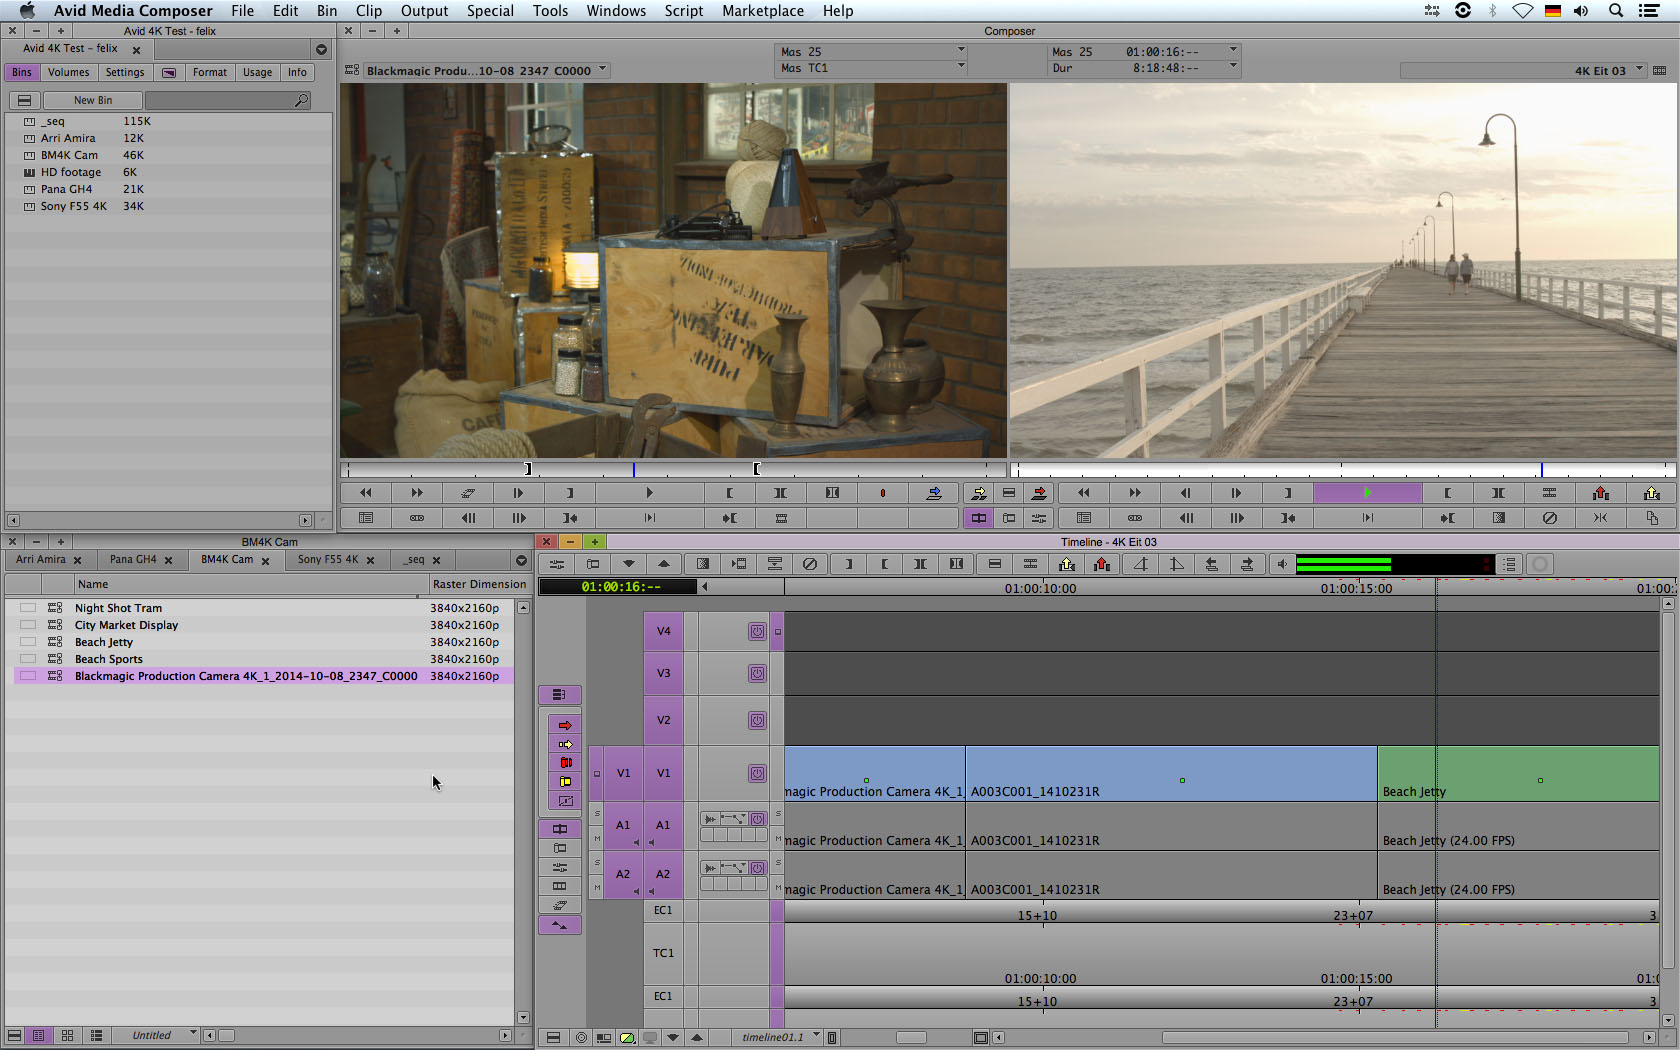
Task: Click the red Overwrite arrow button
Action: 1039,493
